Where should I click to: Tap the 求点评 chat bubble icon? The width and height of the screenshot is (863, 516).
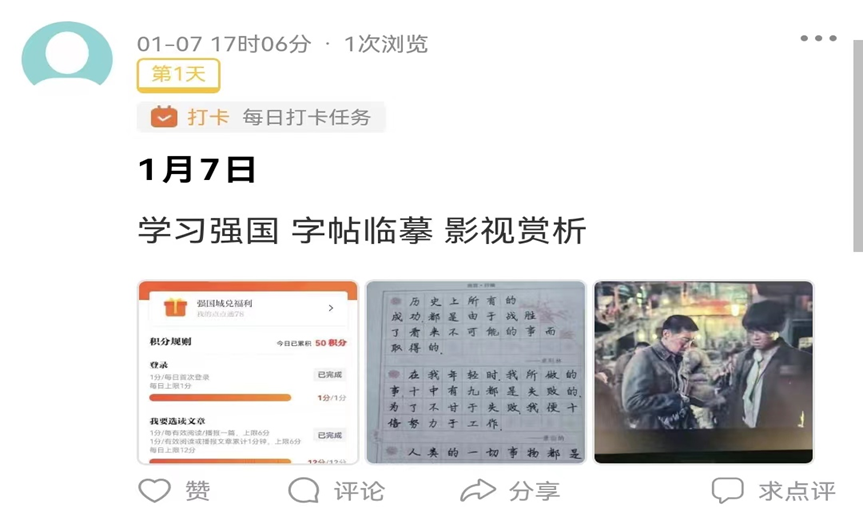click(728, 490)
